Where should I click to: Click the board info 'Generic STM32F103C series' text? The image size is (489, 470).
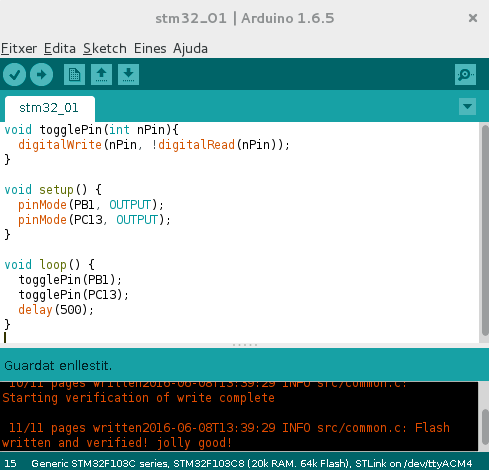(x=100, y=463)
